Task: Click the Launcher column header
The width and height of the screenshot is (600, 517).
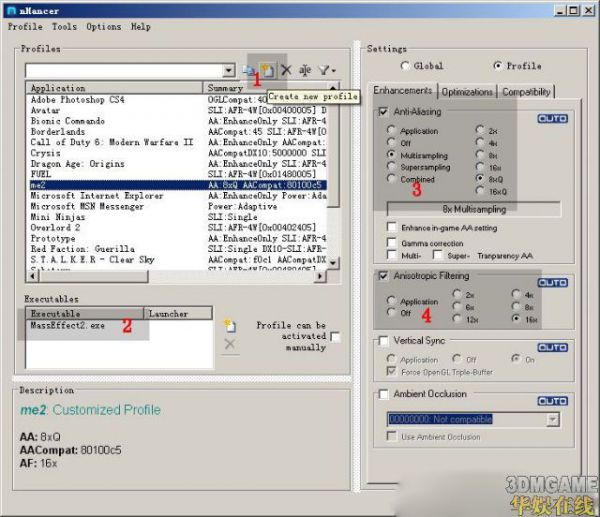Action: coord(178,314)
